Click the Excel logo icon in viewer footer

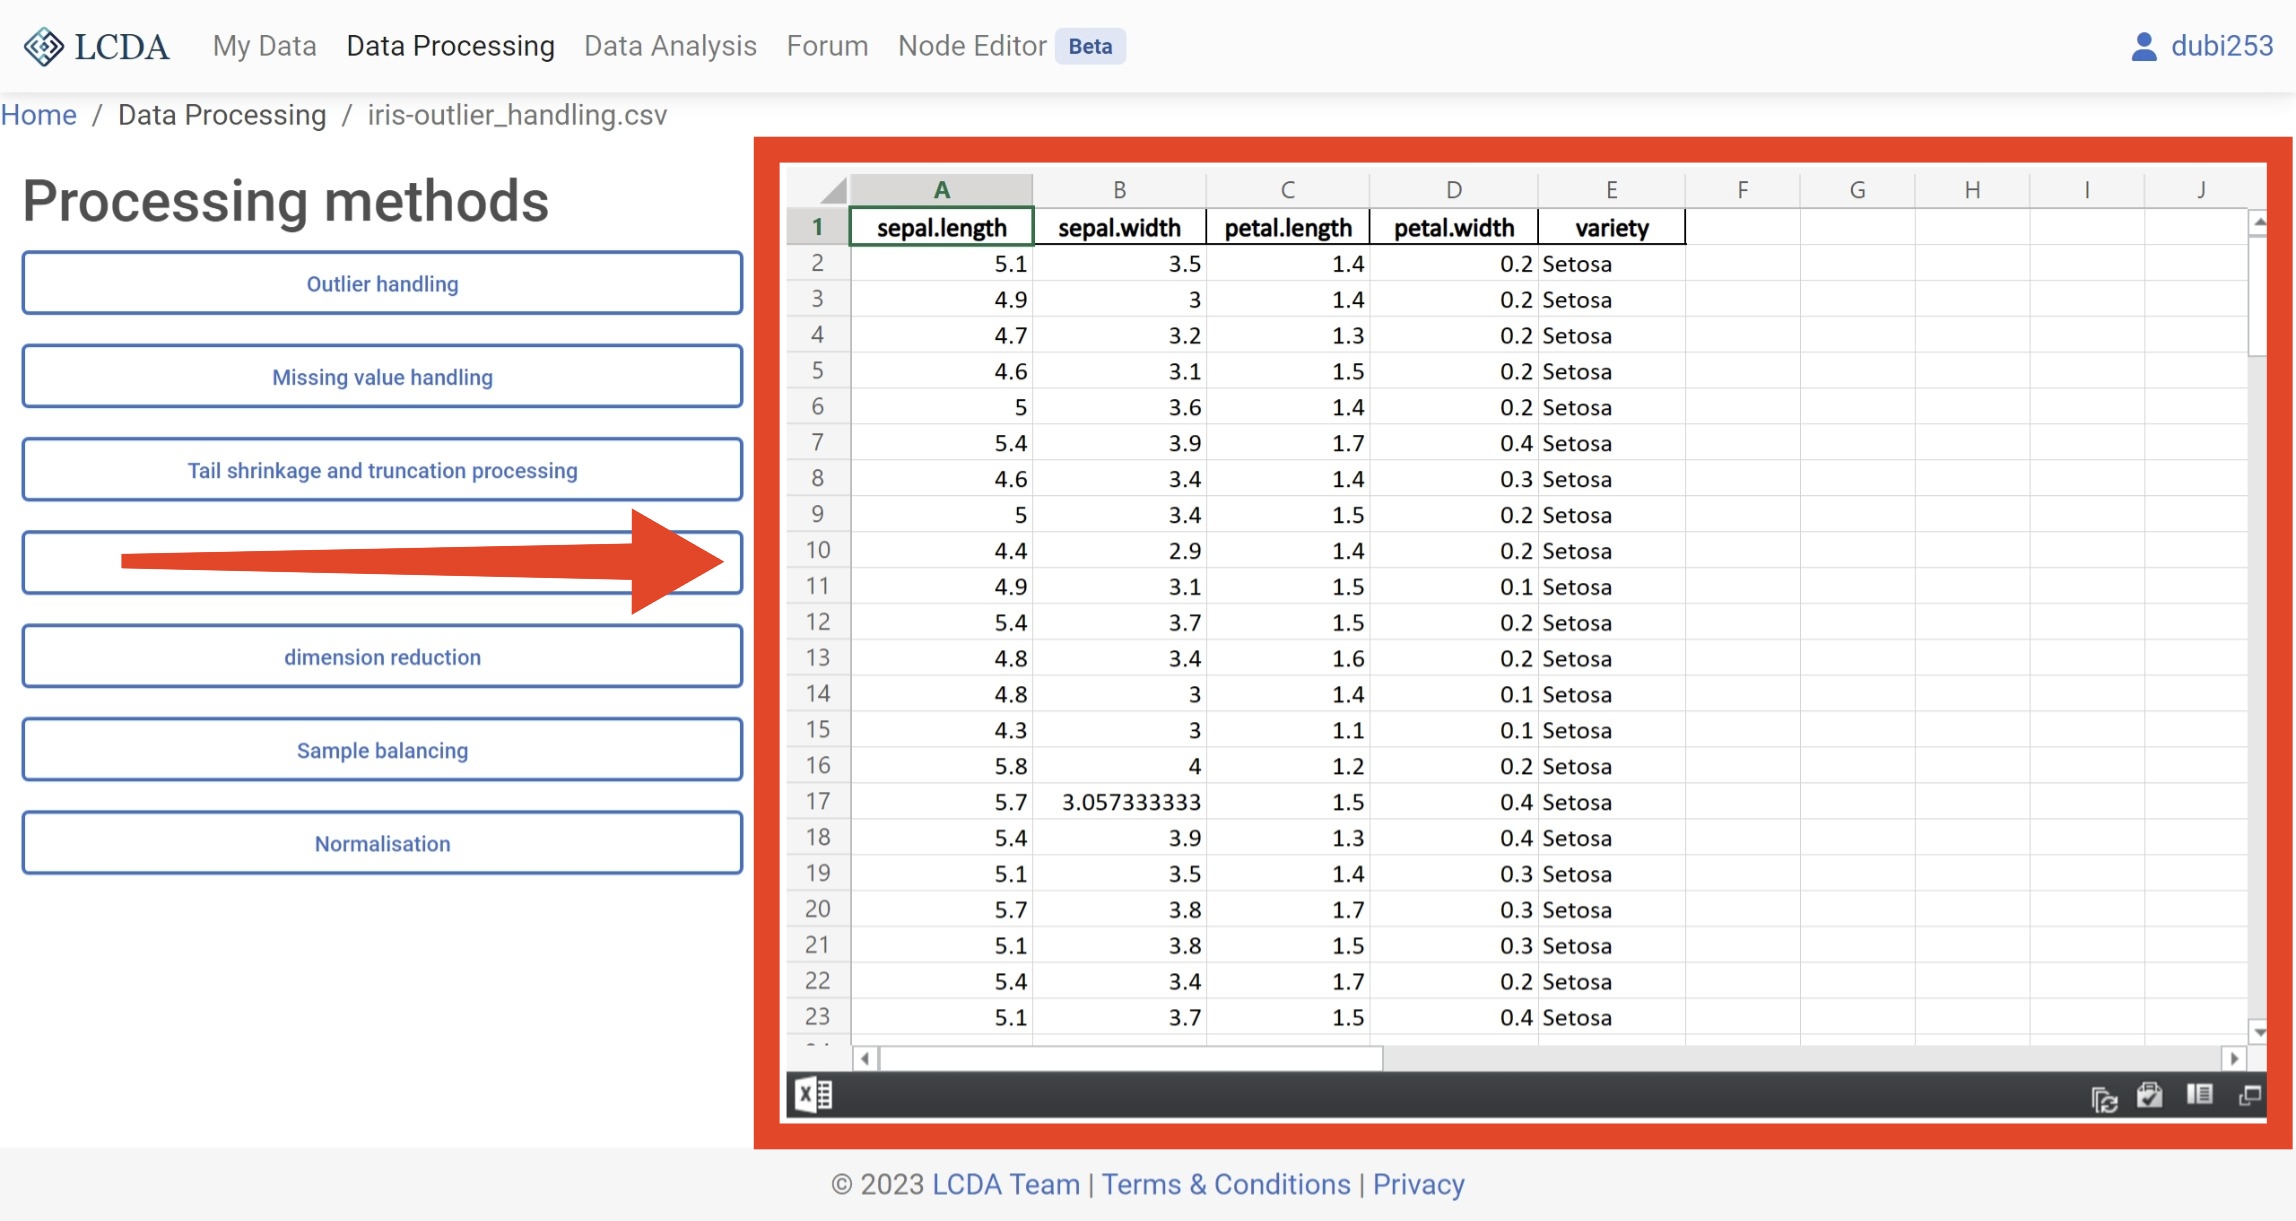tap(813, 1095)
